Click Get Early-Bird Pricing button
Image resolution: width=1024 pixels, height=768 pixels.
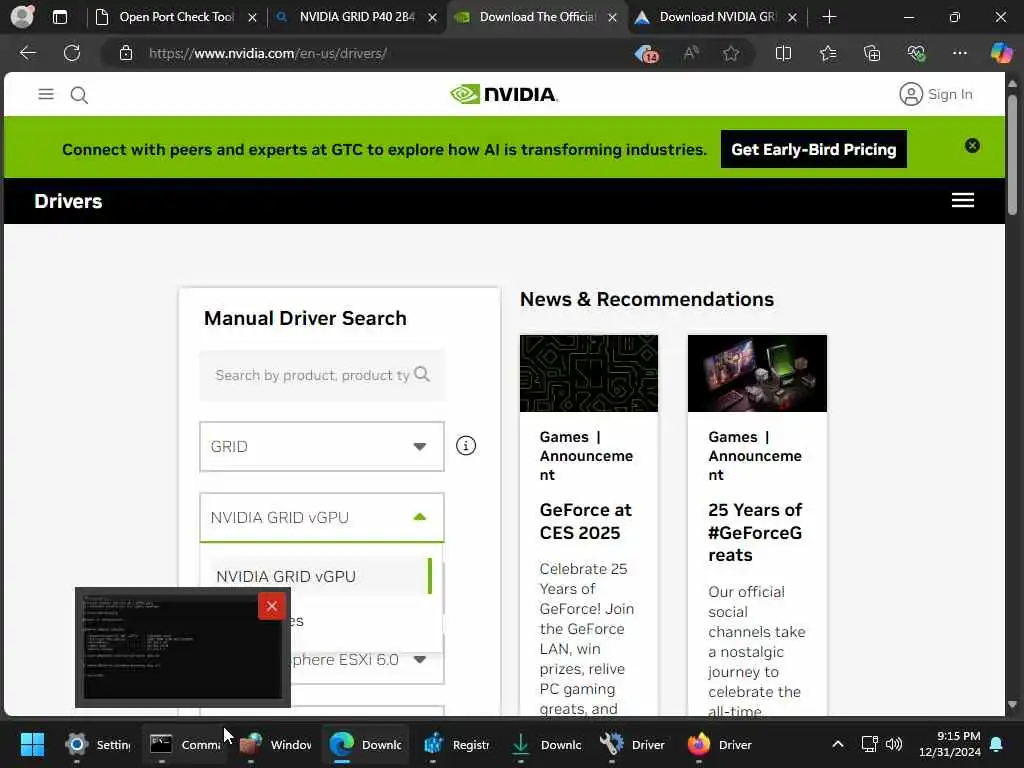tap(813, 150)
